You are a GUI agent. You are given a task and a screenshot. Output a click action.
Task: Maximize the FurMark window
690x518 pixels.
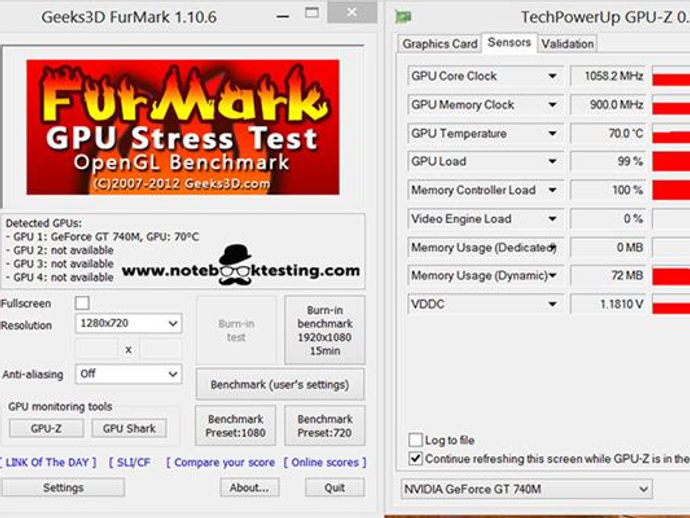tap(312, 13)
